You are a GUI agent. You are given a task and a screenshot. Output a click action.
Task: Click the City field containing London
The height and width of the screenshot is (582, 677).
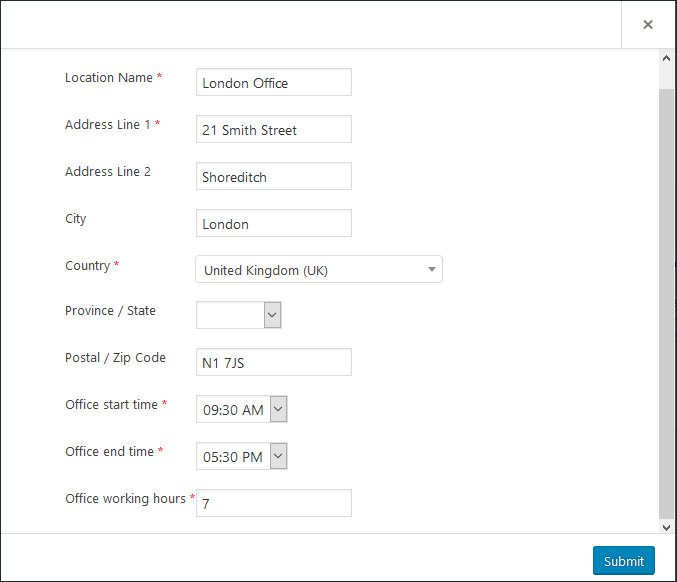coord(274,223)
